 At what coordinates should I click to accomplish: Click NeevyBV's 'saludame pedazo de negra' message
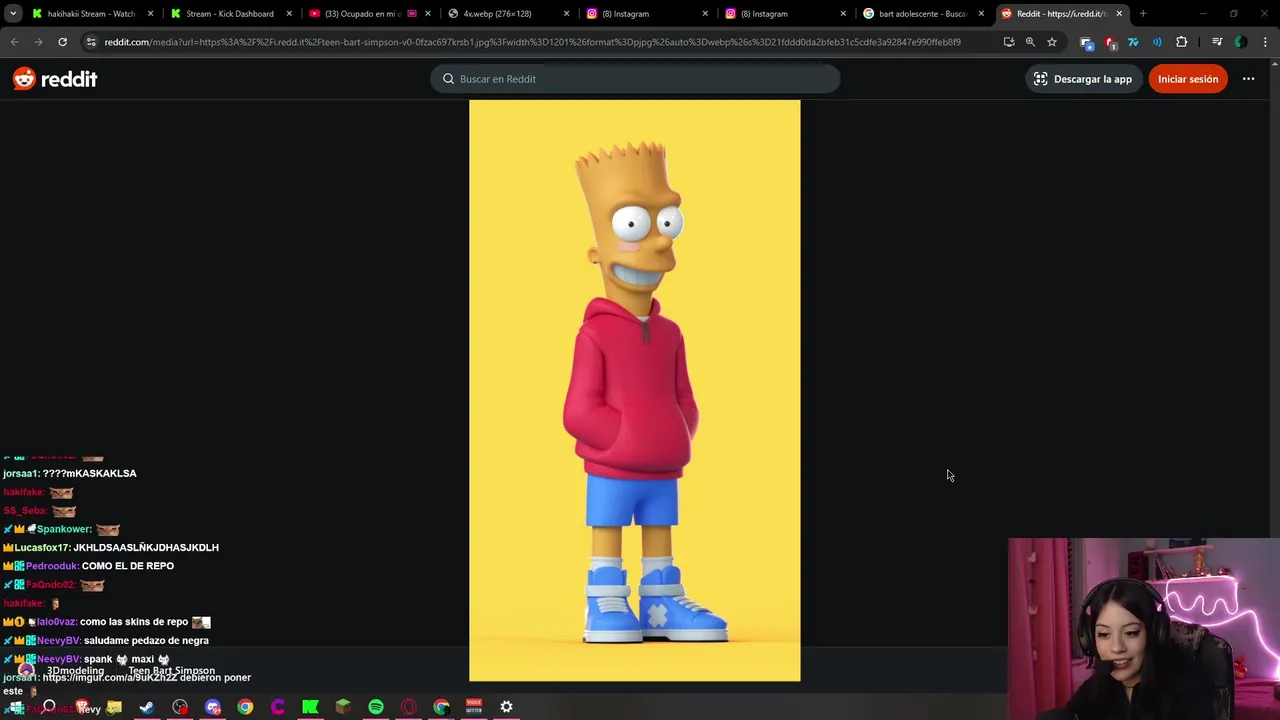(146, 640)
